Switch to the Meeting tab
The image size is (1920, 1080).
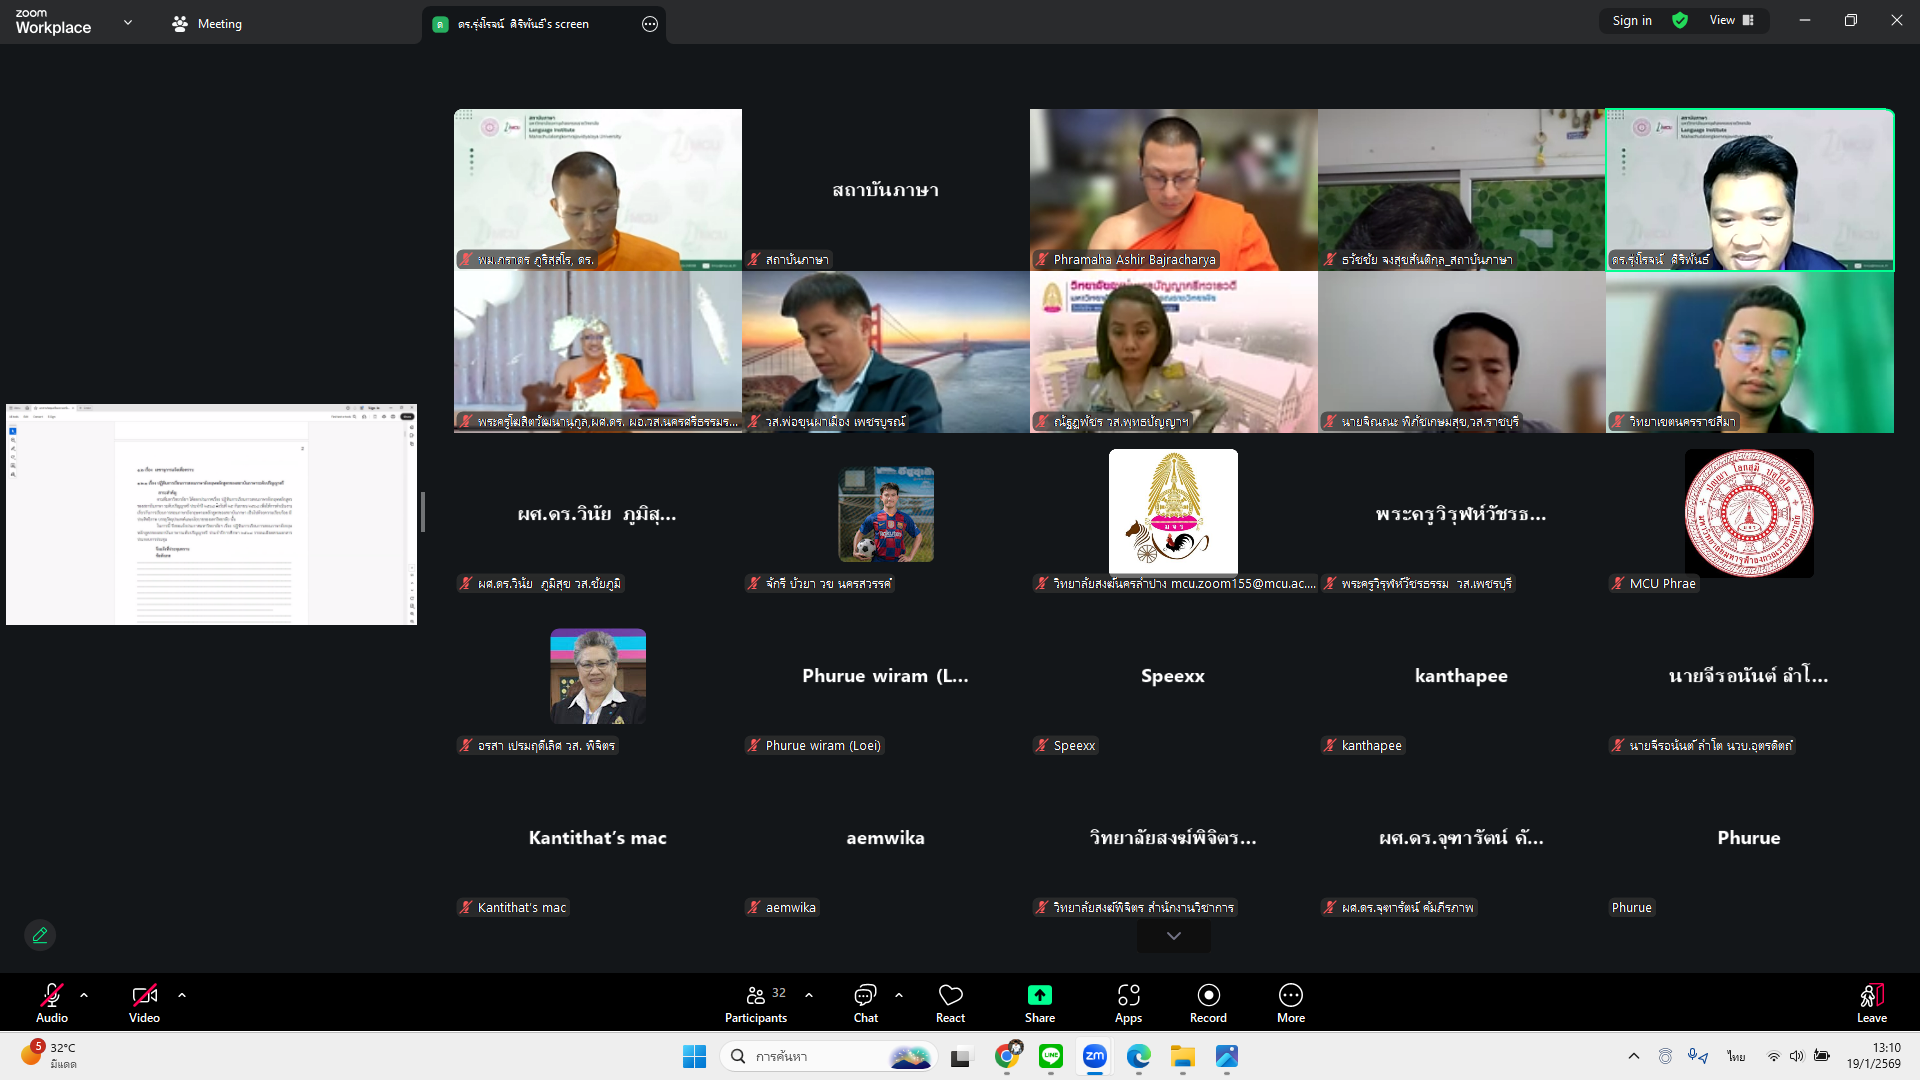pyautogui.click(x=207, y=24)
